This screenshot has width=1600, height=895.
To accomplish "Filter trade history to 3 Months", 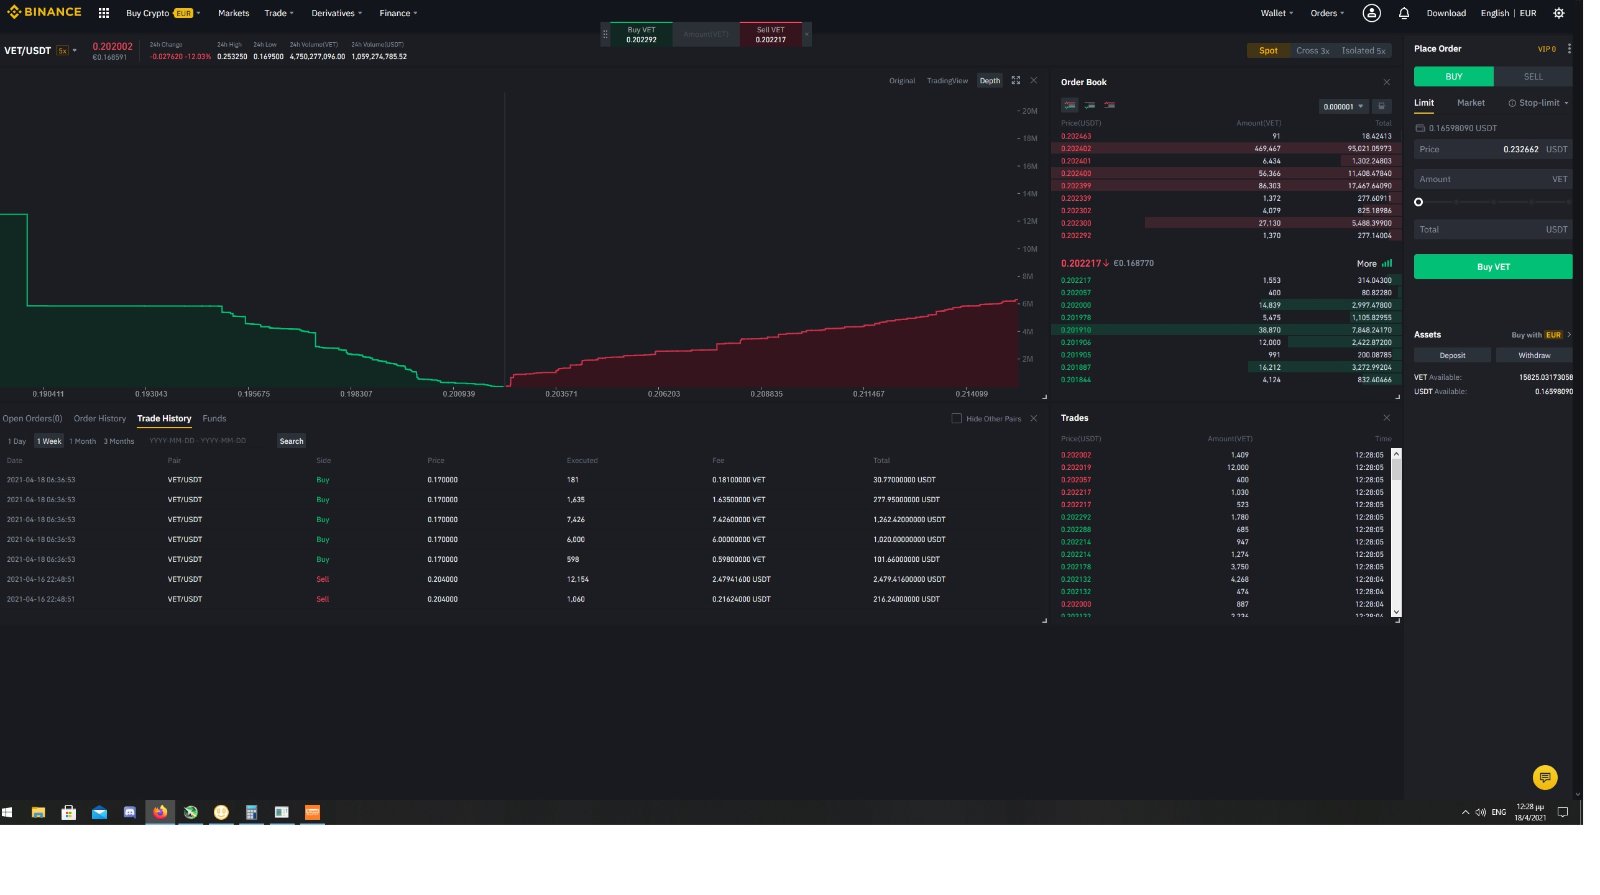I will pyautogui.click(x=119, y=441).
